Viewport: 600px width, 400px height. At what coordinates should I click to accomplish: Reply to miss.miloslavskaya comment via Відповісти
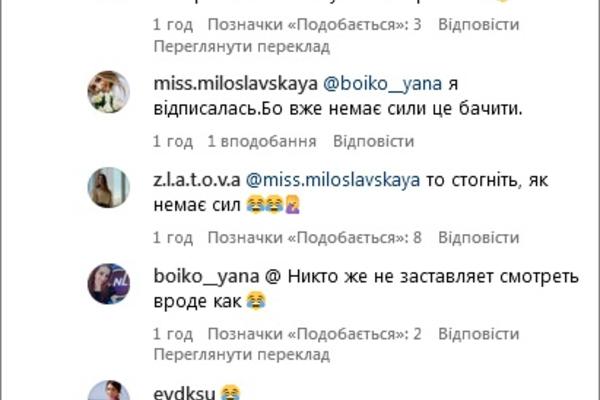click(373, 141)
